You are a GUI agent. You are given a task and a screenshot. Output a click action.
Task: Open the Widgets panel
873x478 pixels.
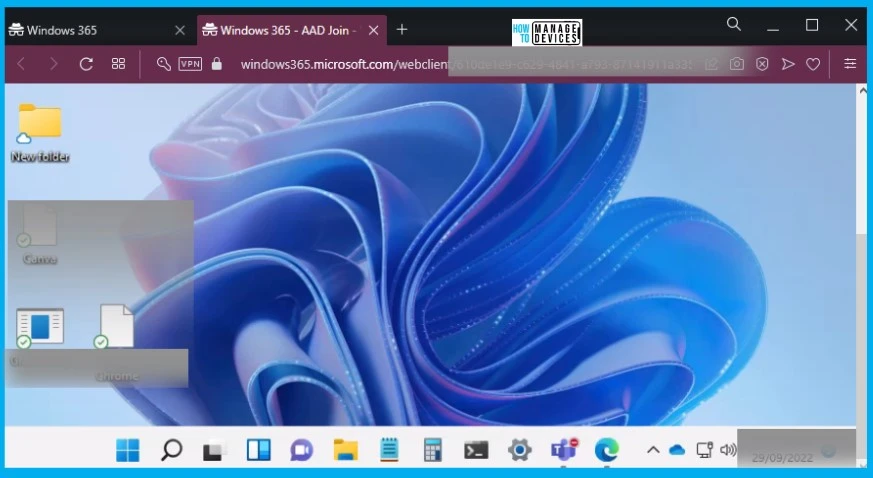pos(258,450)
